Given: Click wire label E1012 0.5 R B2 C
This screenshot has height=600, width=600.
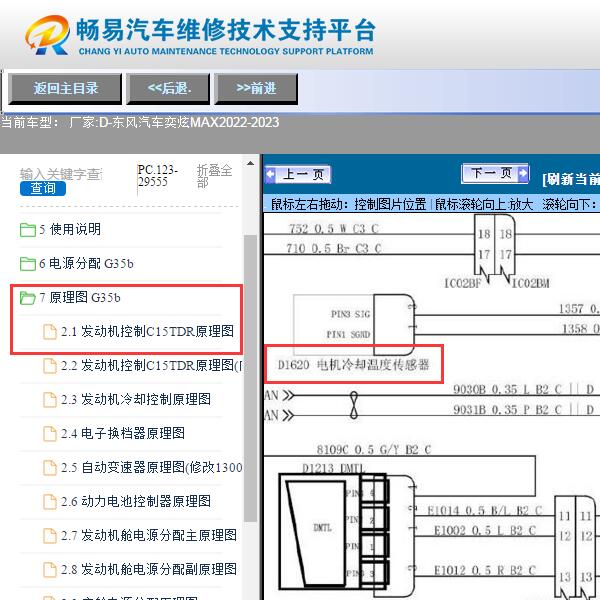Looking at the screenshot, I should 485,571.
